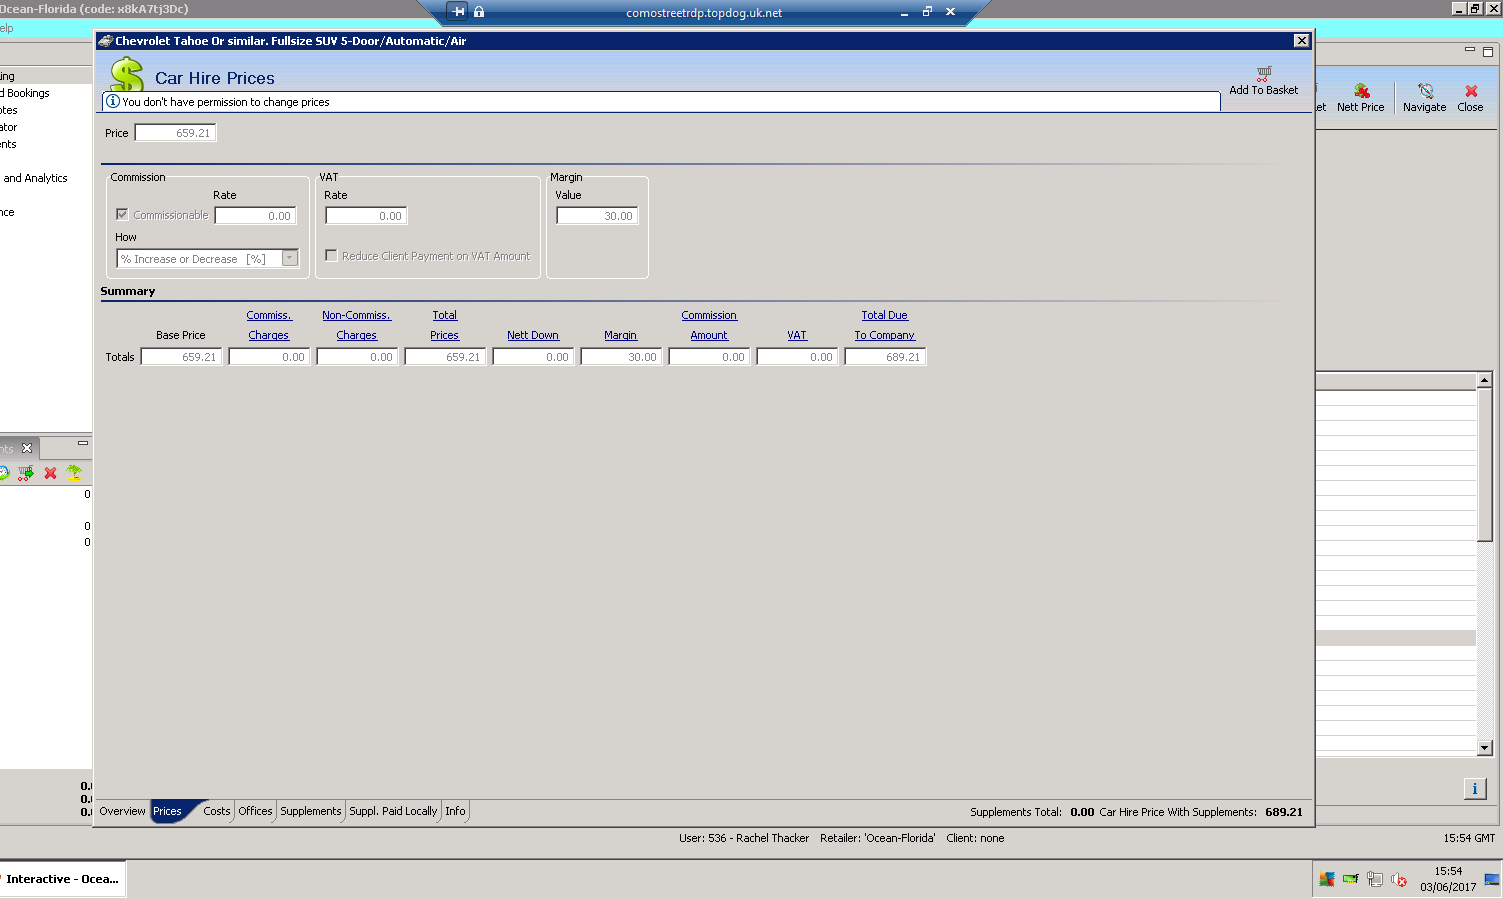Click 'and Analytics' in the left sidebar

click(36, 178)
